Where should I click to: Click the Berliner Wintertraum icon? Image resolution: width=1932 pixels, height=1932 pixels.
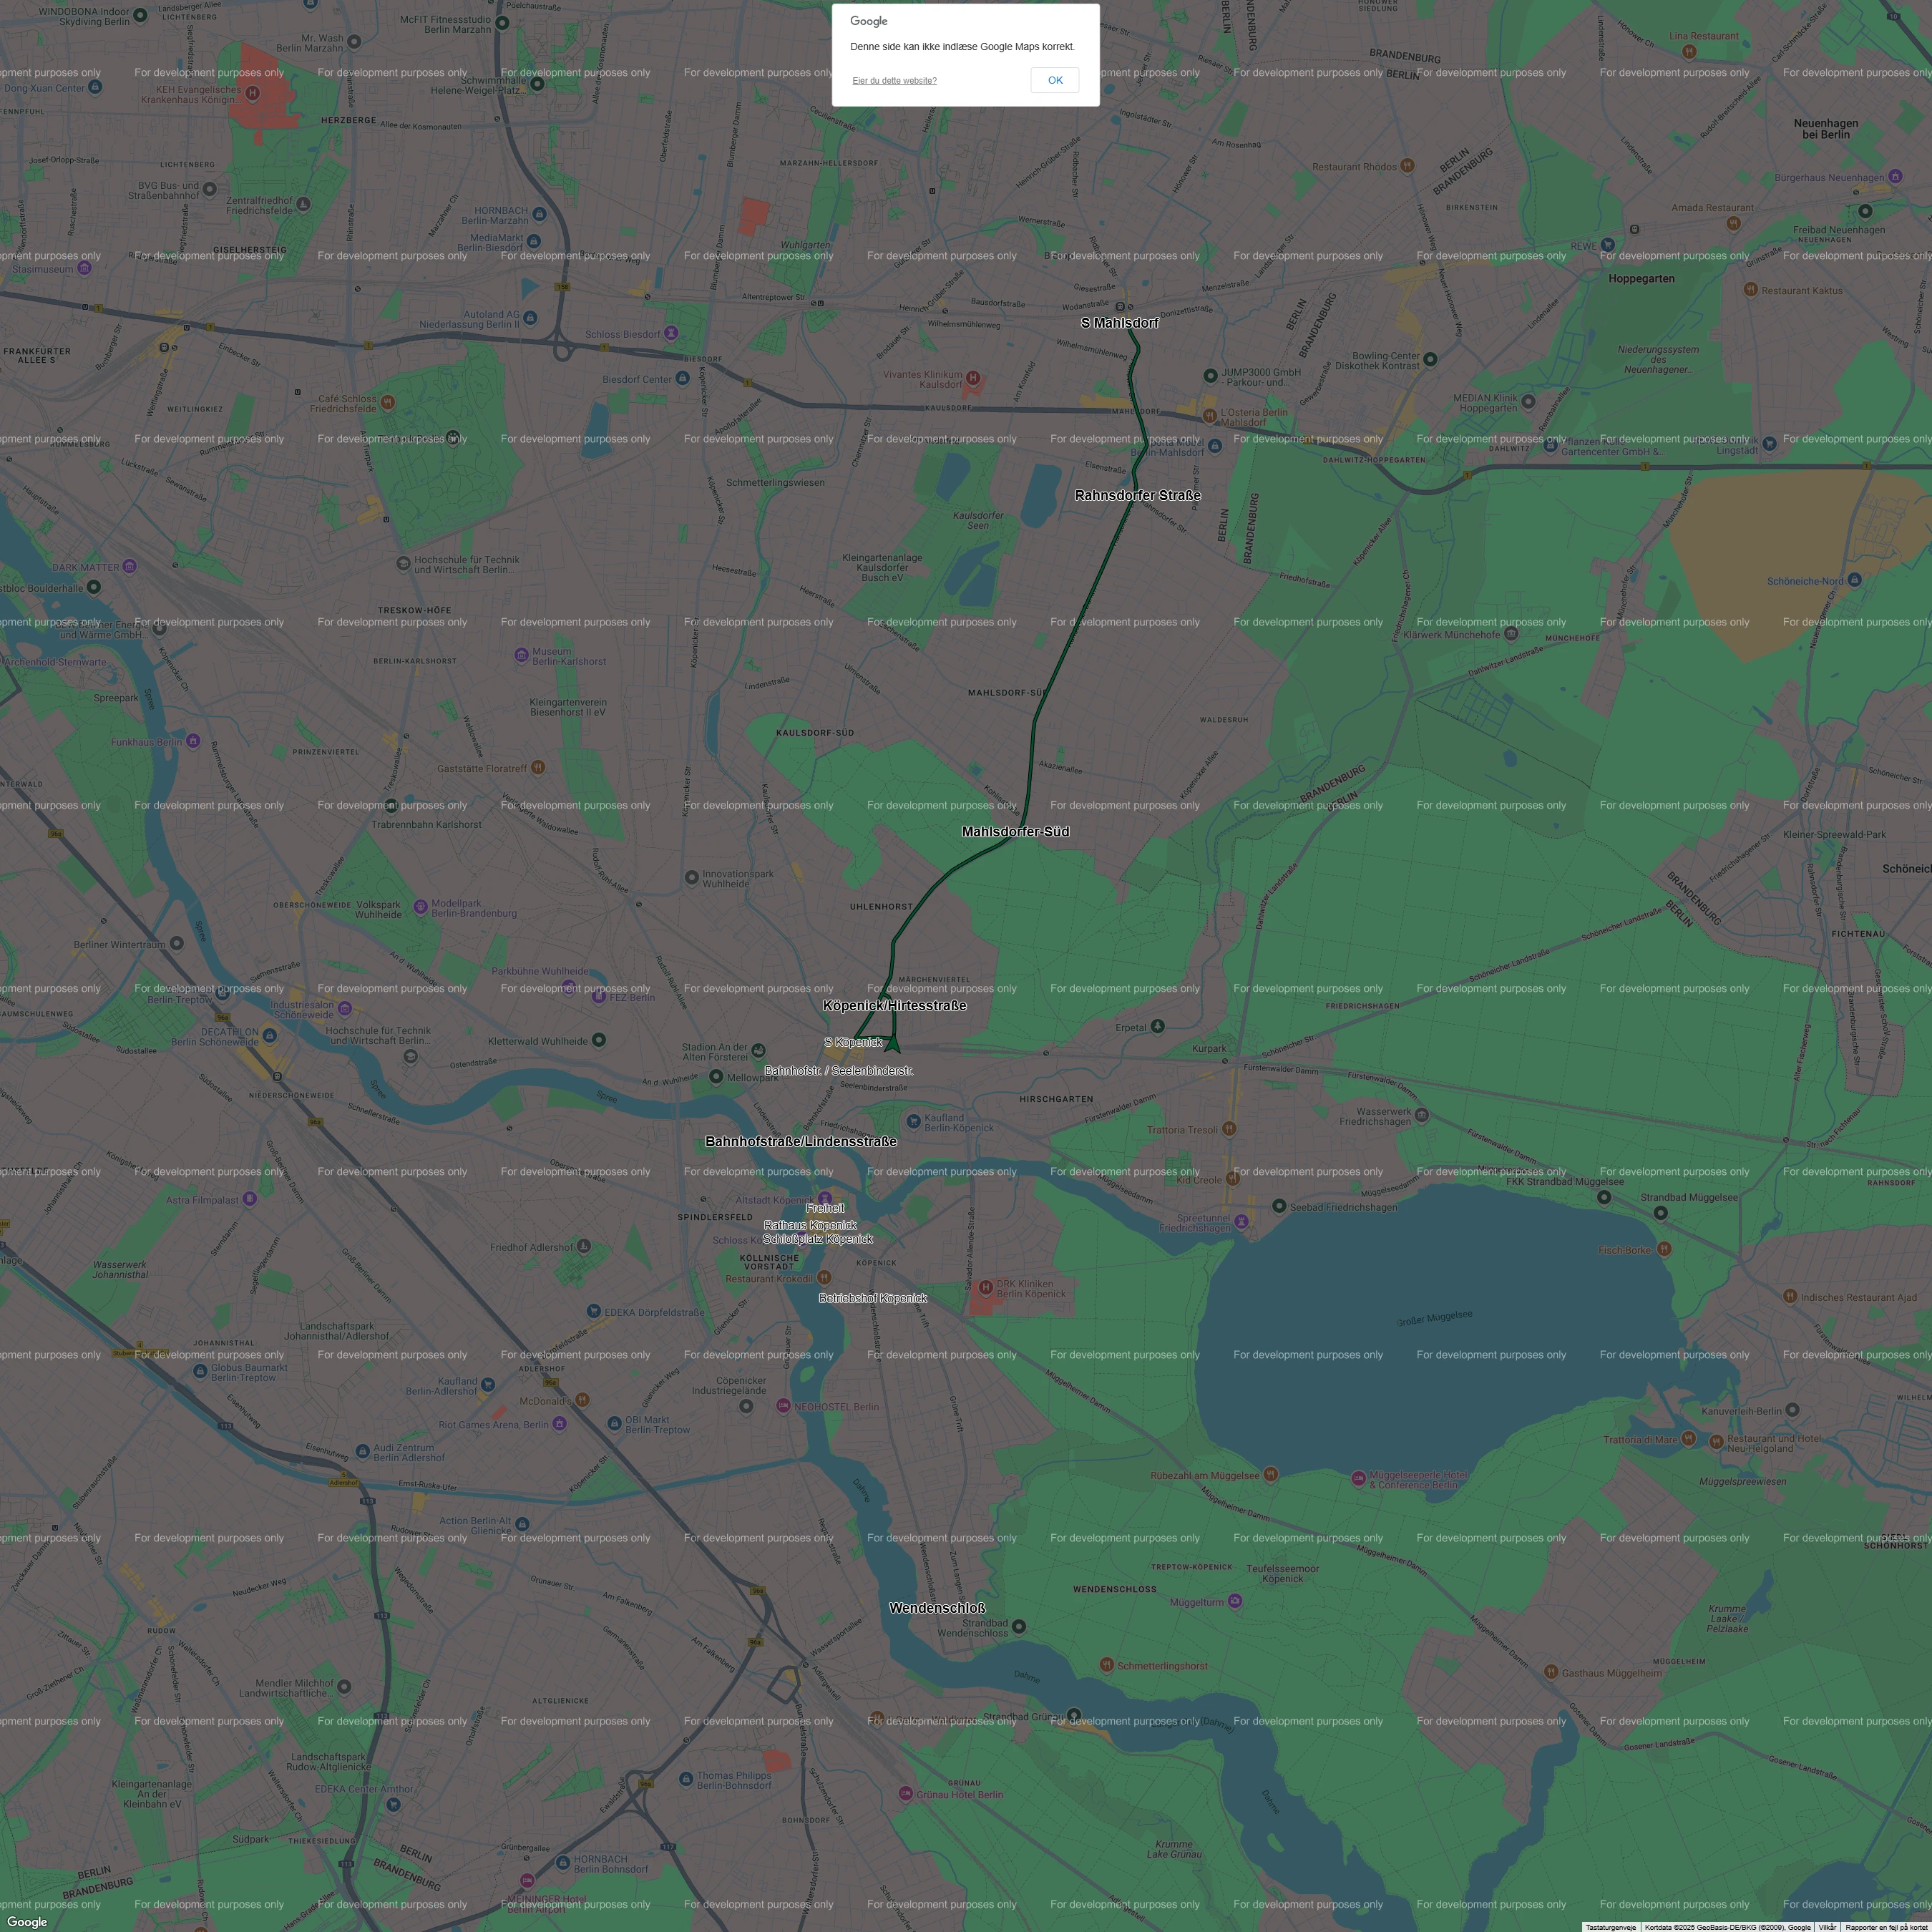[x=176, y=943]
